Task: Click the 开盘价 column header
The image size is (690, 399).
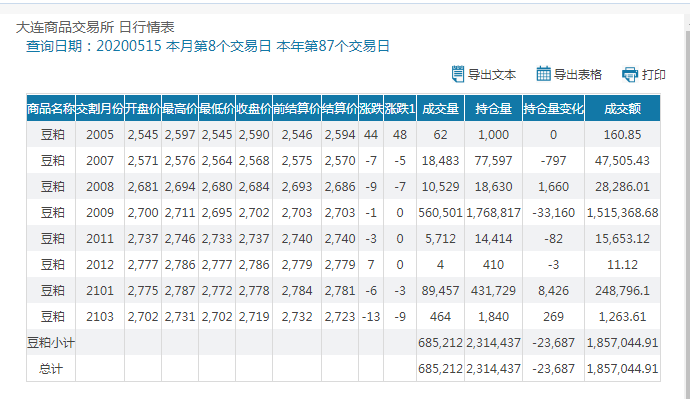Action: point(143,108)
